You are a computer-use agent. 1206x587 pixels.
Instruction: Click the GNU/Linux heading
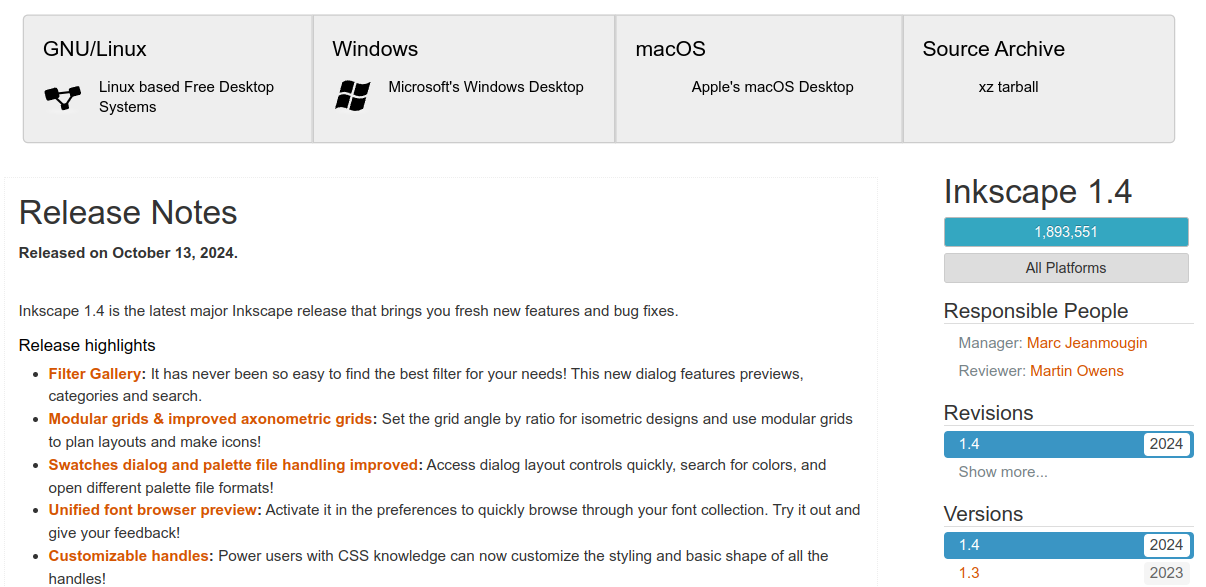point(95,49)
